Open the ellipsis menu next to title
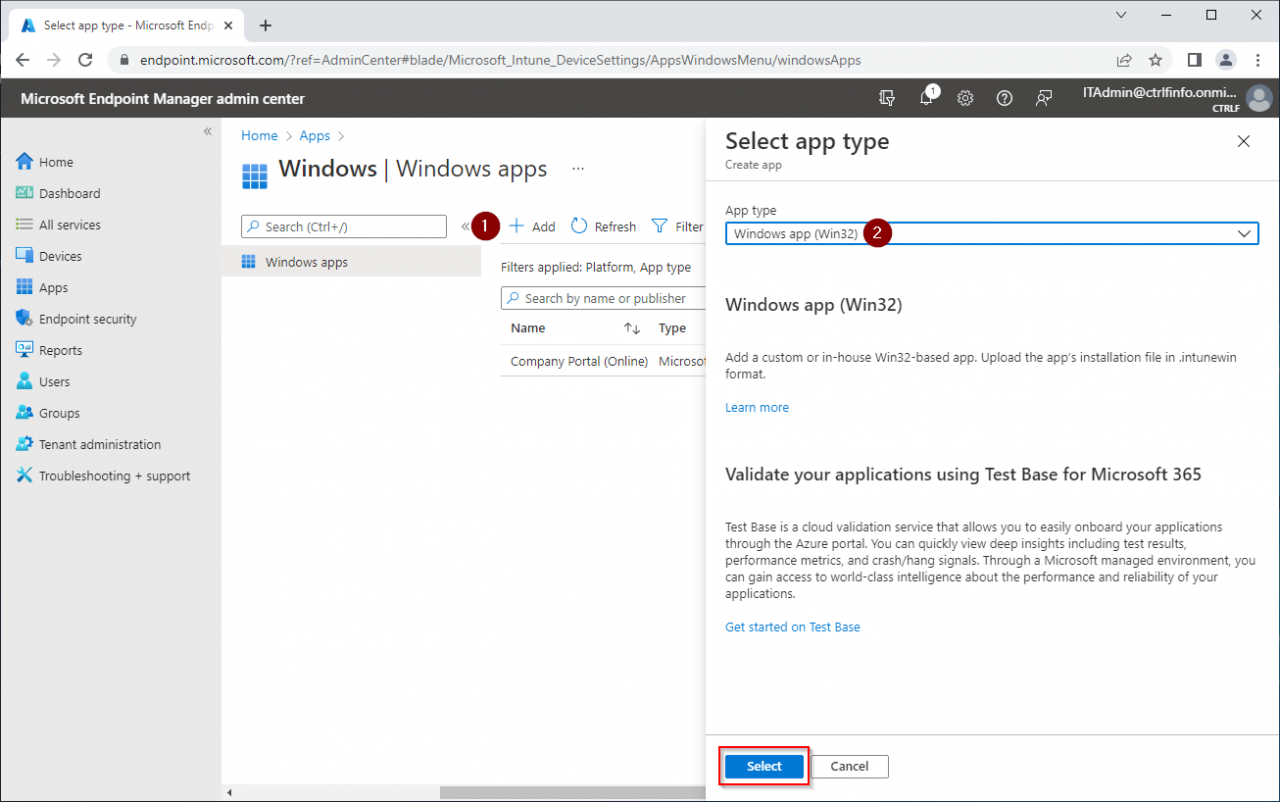 [x=578, y=169]
